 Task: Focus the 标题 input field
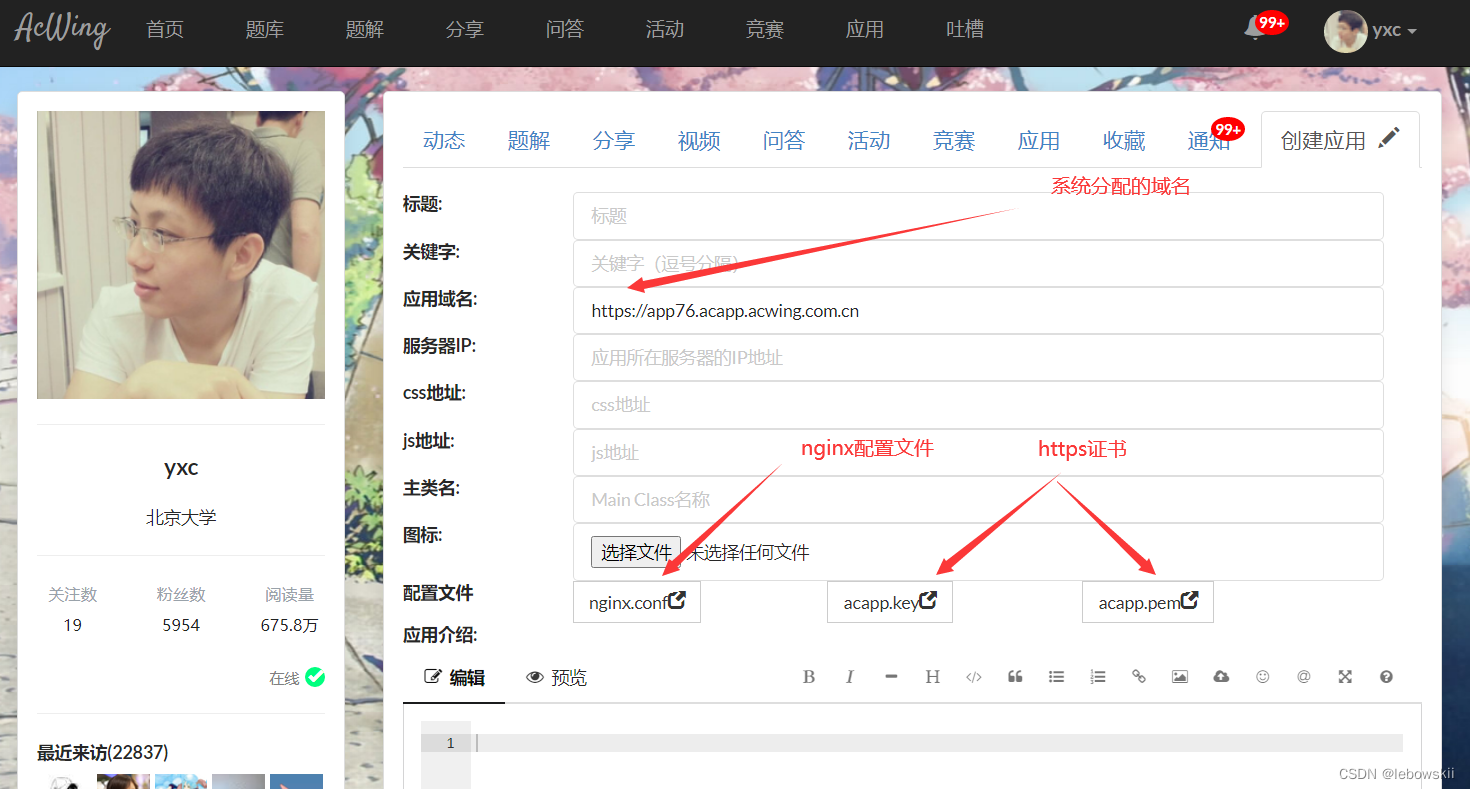pos(978,216)
